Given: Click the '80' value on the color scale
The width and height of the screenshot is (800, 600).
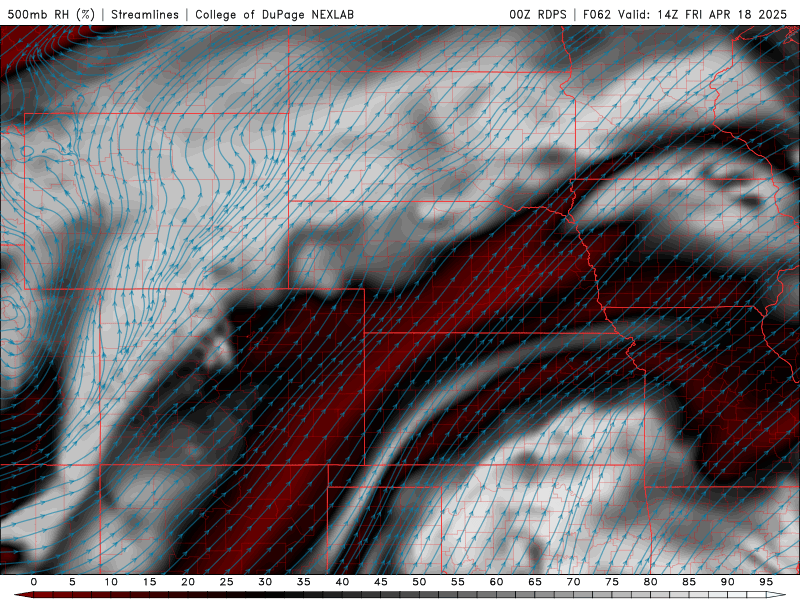Looking at the screenshot, I should coord(650,582).
